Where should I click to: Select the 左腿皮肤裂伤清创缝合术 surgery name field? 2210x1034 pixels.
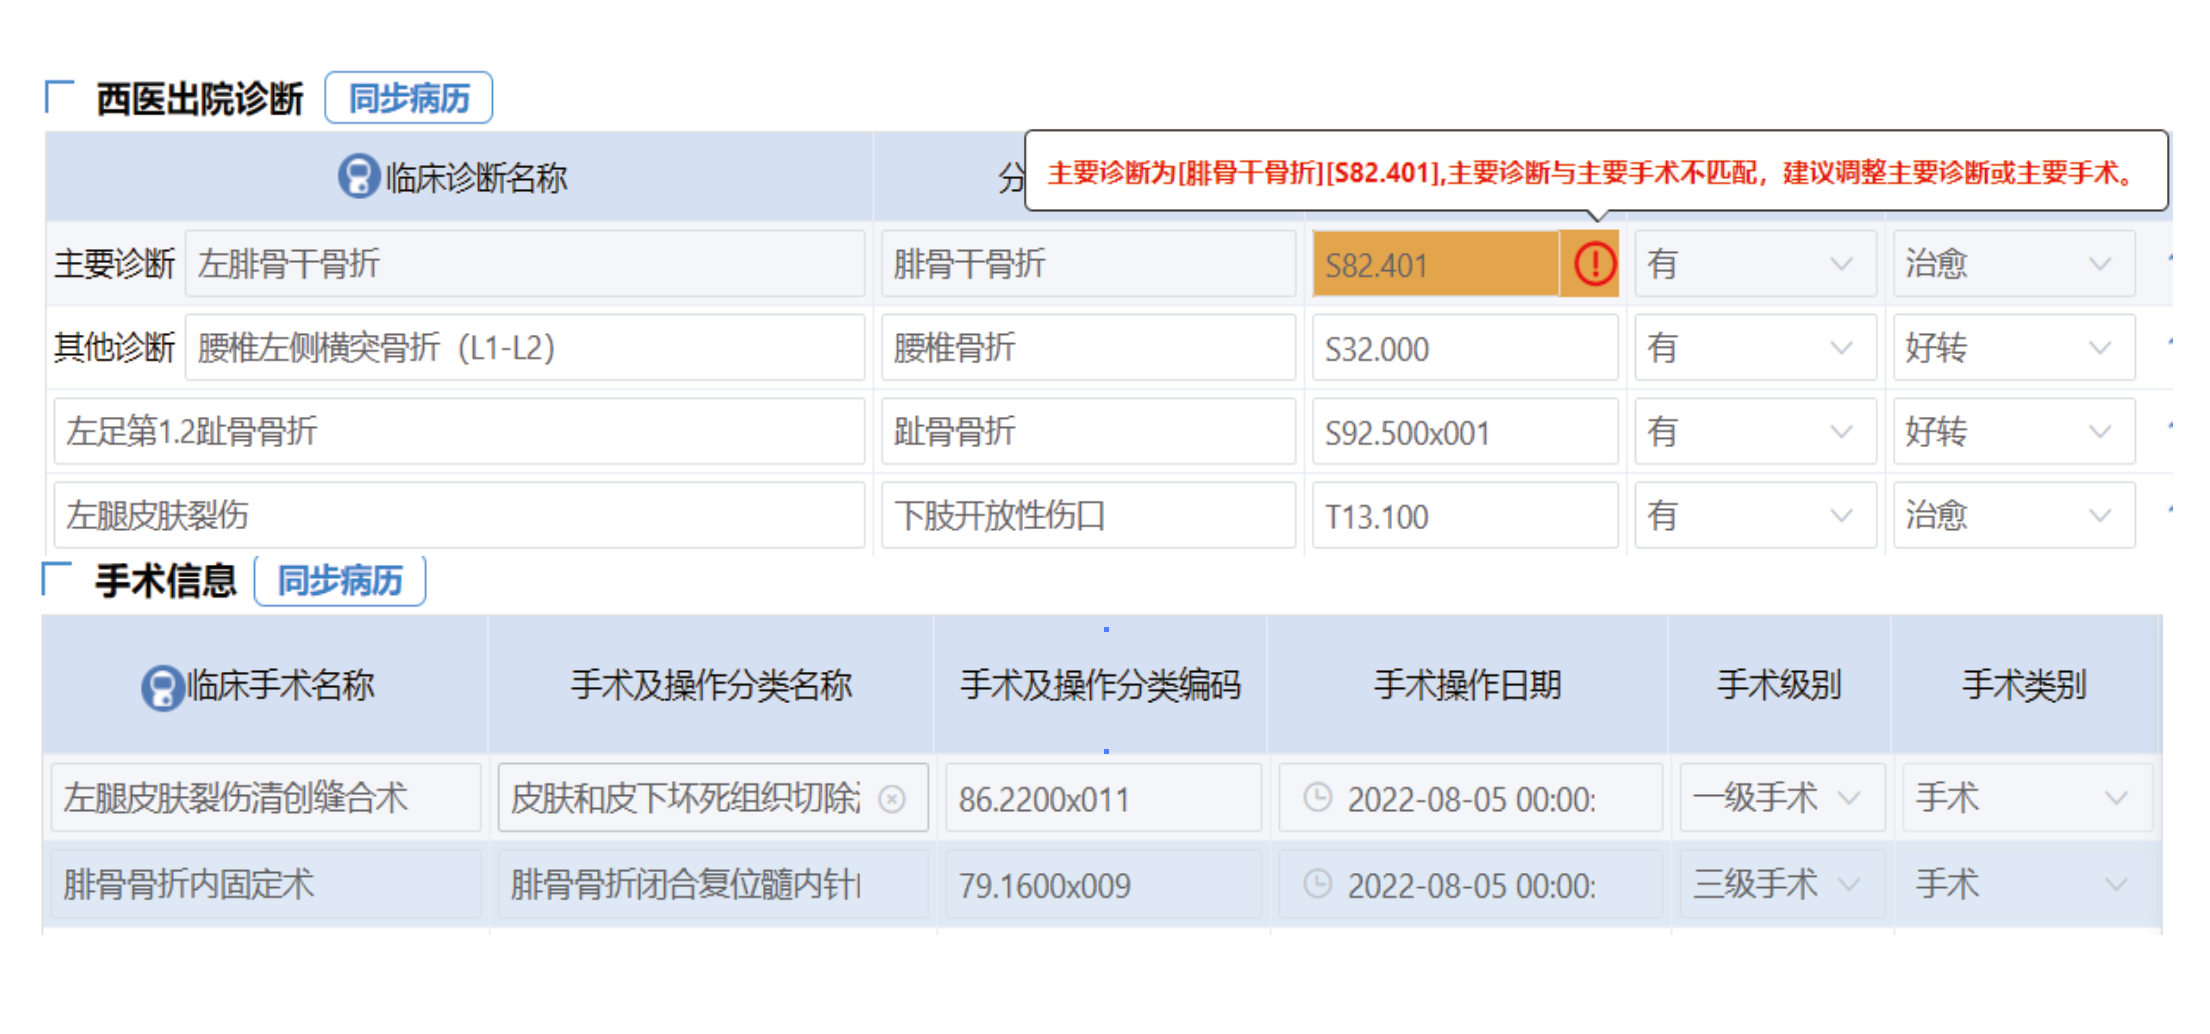(x=265, y=798)
